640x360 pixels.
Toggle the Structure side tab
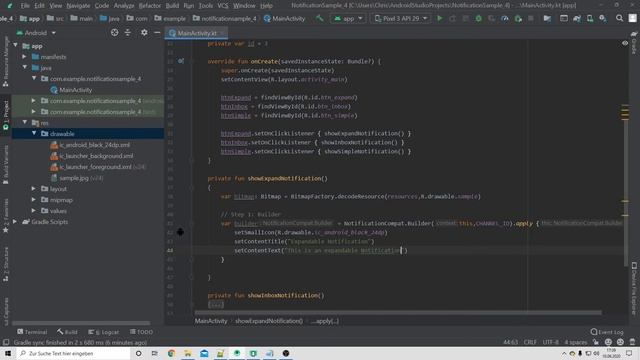[x=6, y=264]
